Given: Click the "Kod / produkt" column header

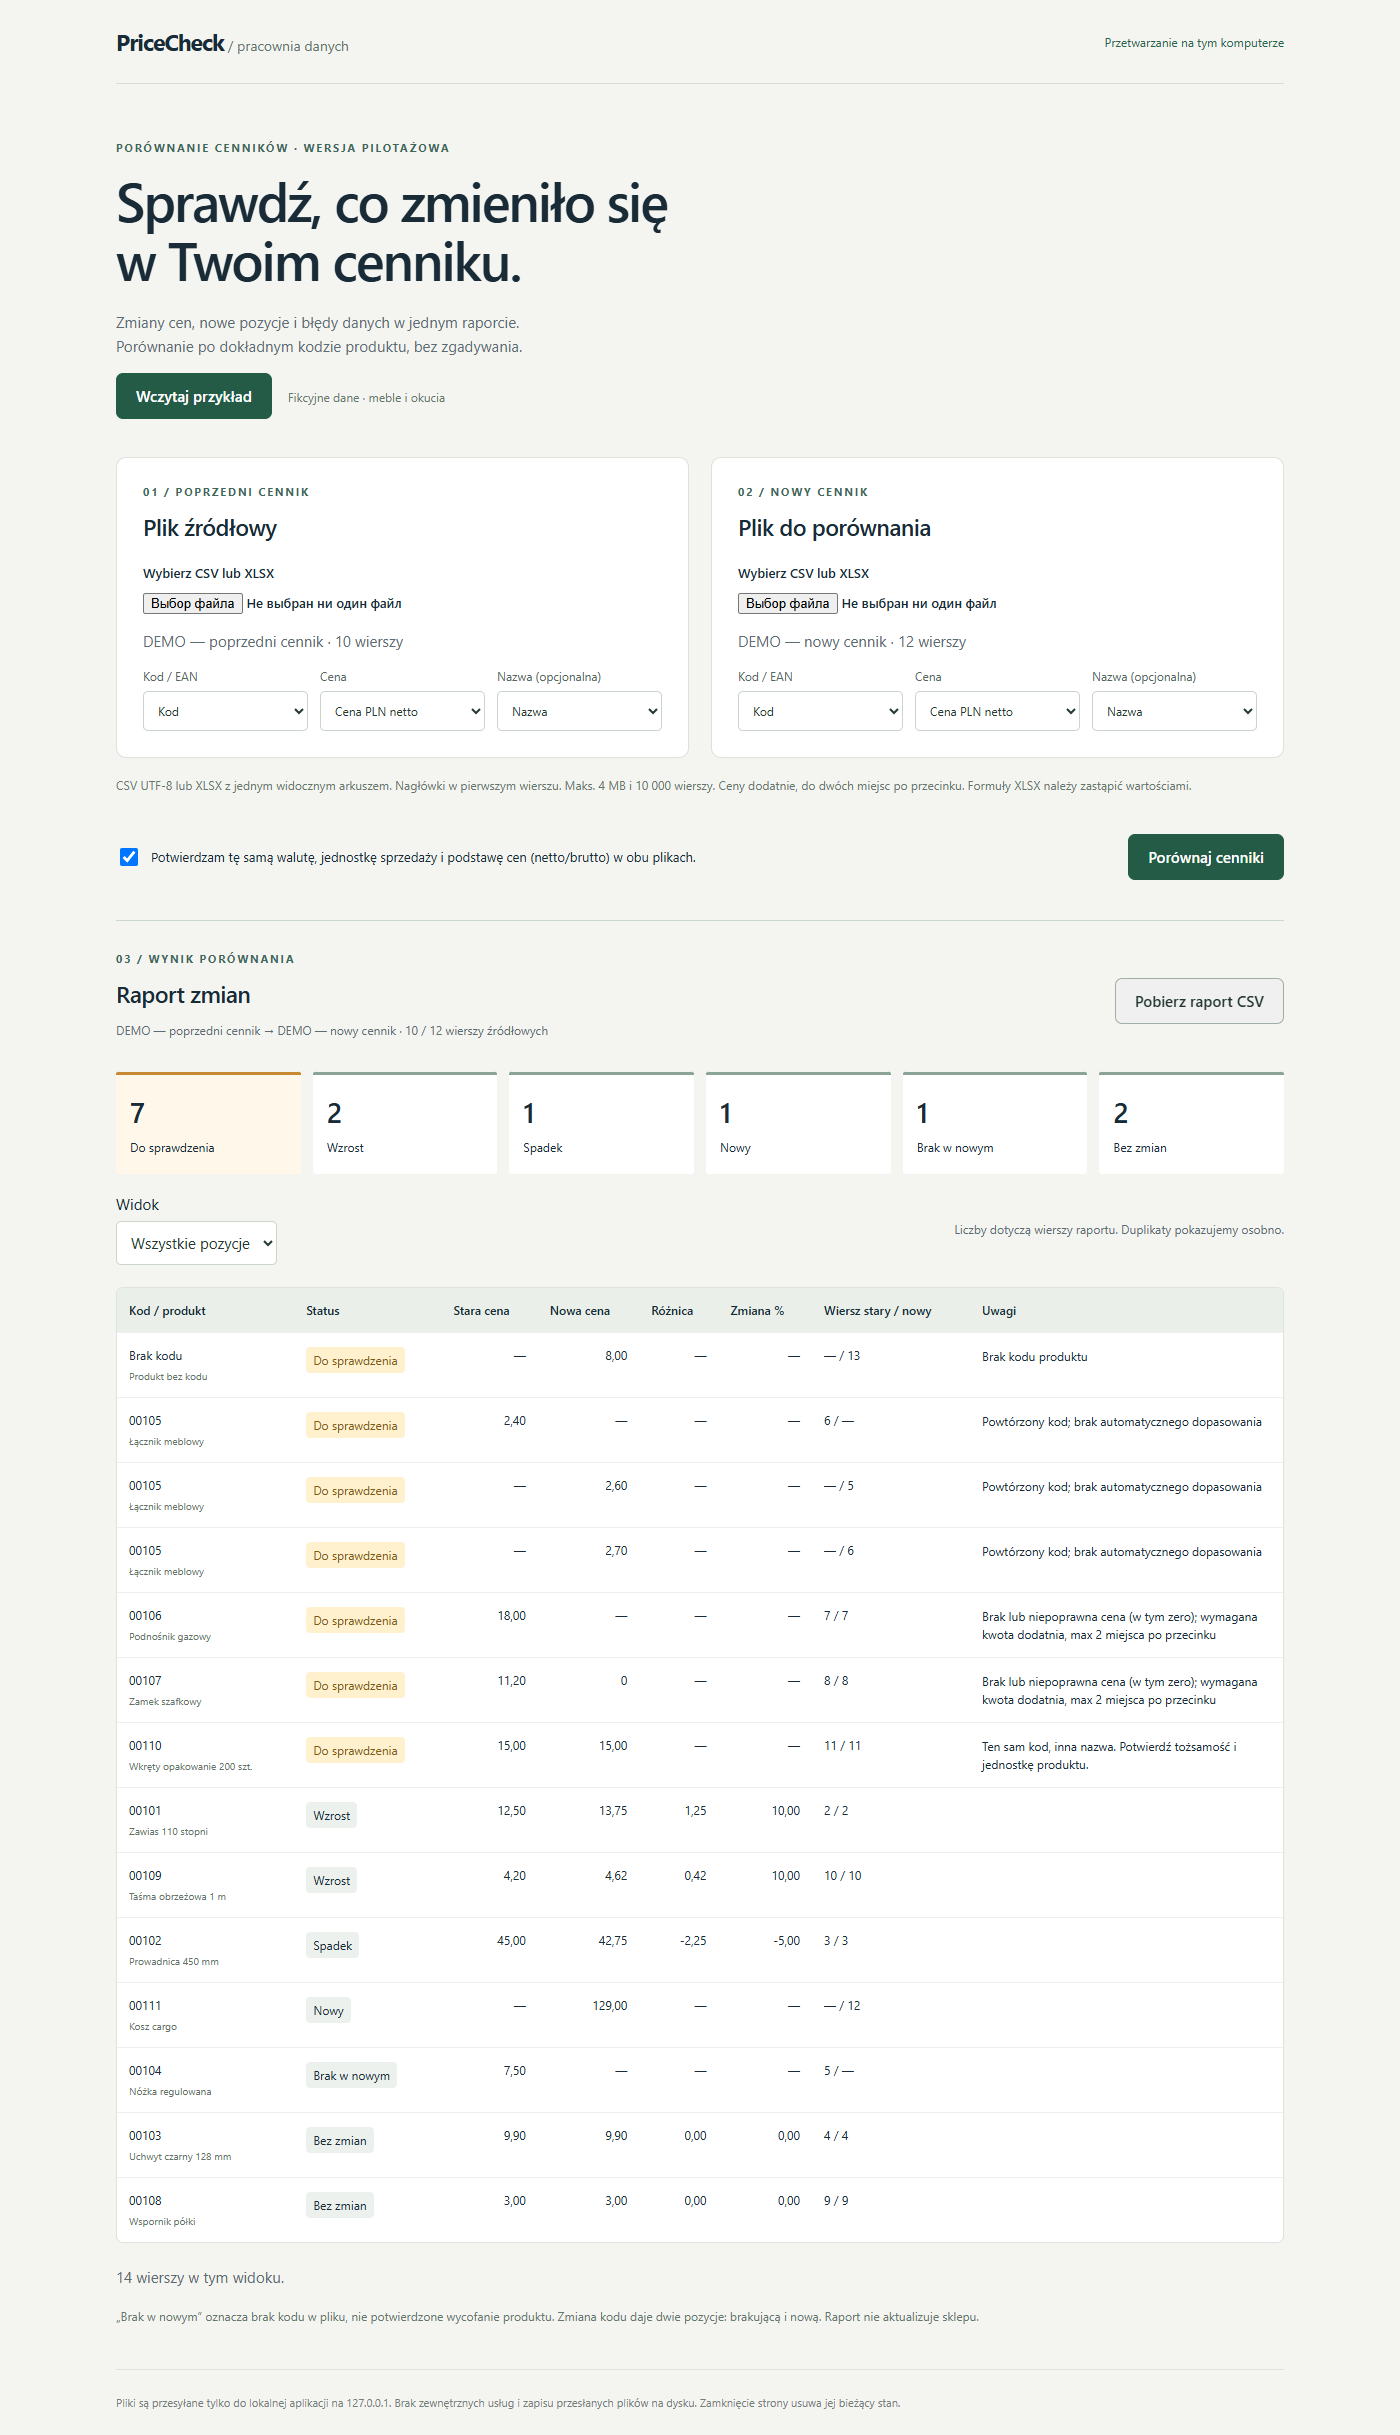Looking at the screenshot, I should pyautogui.click(x=167, y=1311).
